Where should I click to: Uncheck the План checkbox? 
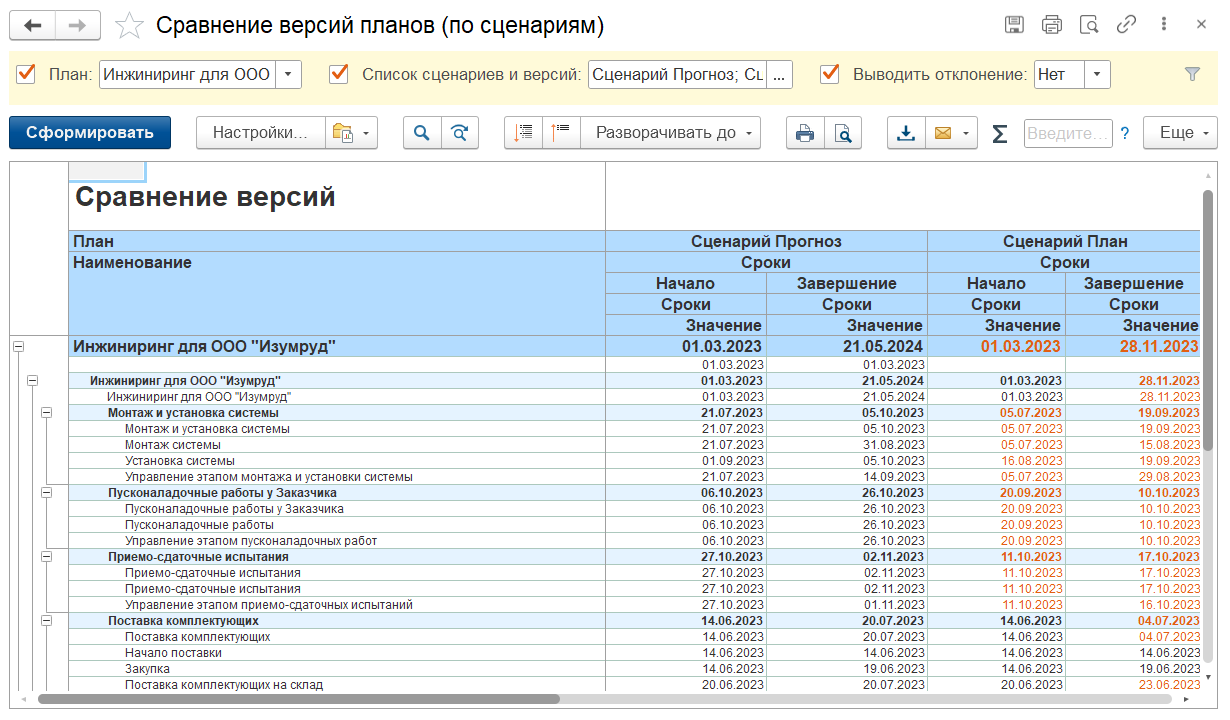click(x=27, y=73)
